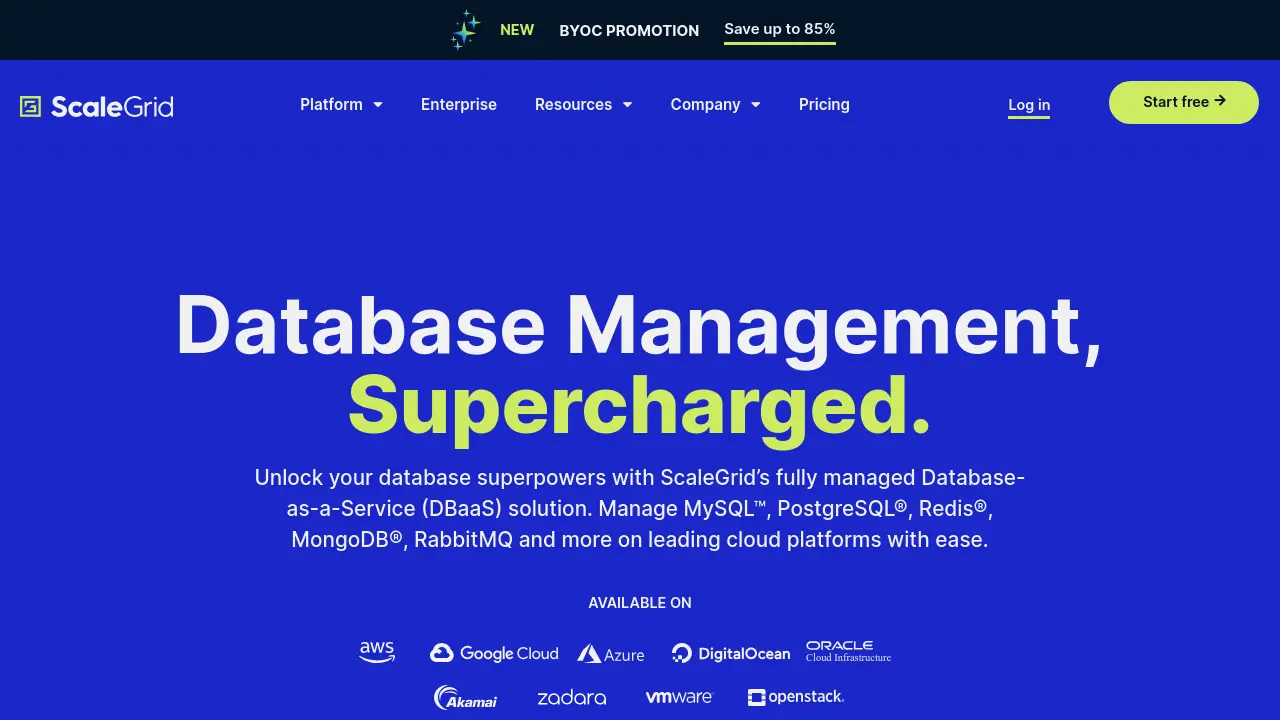
Task: Click the OpenStack logo
Action: pyautogui.click(x=796, y=697)
